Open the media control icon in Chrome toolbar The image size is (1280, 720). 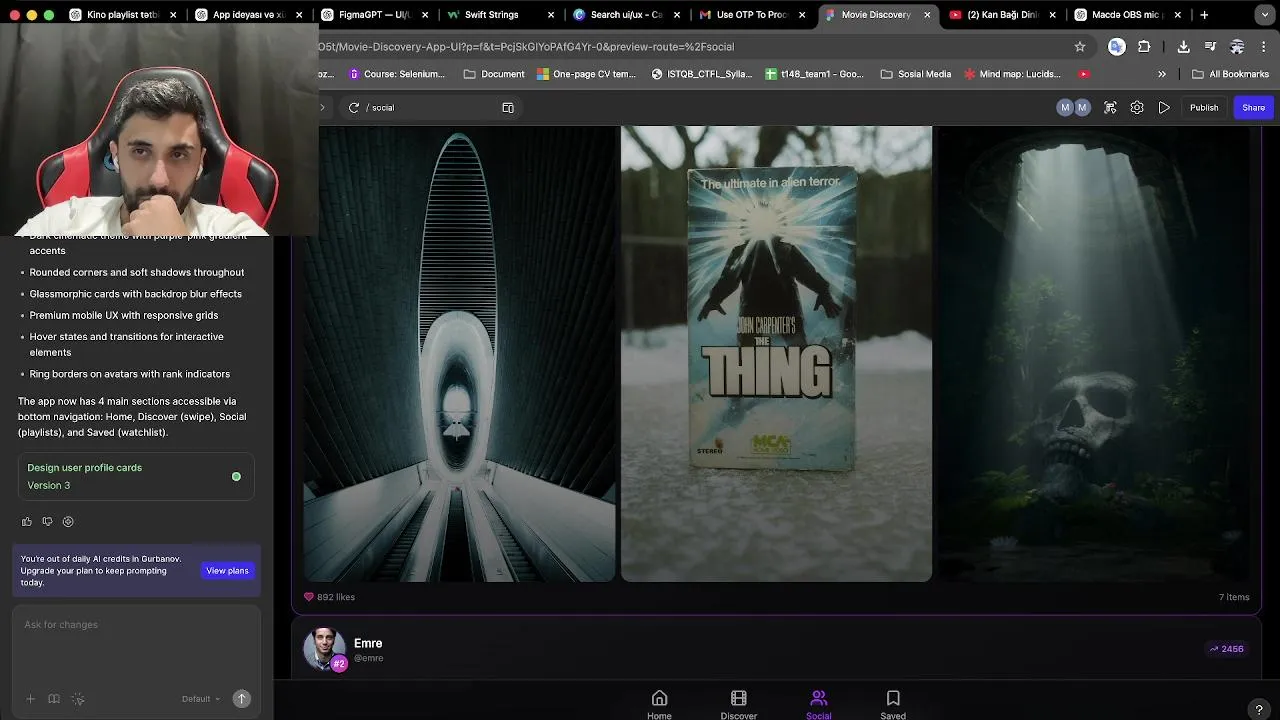(1210, 46)
